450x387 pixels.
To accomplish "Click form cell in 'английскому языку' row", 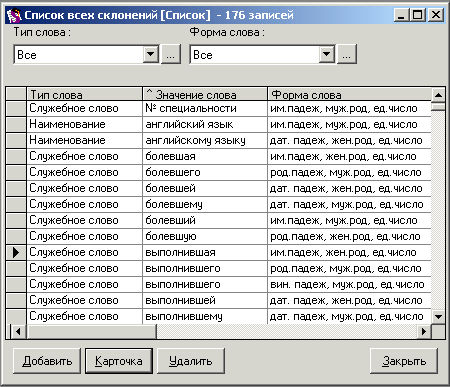I will [349, 140].
